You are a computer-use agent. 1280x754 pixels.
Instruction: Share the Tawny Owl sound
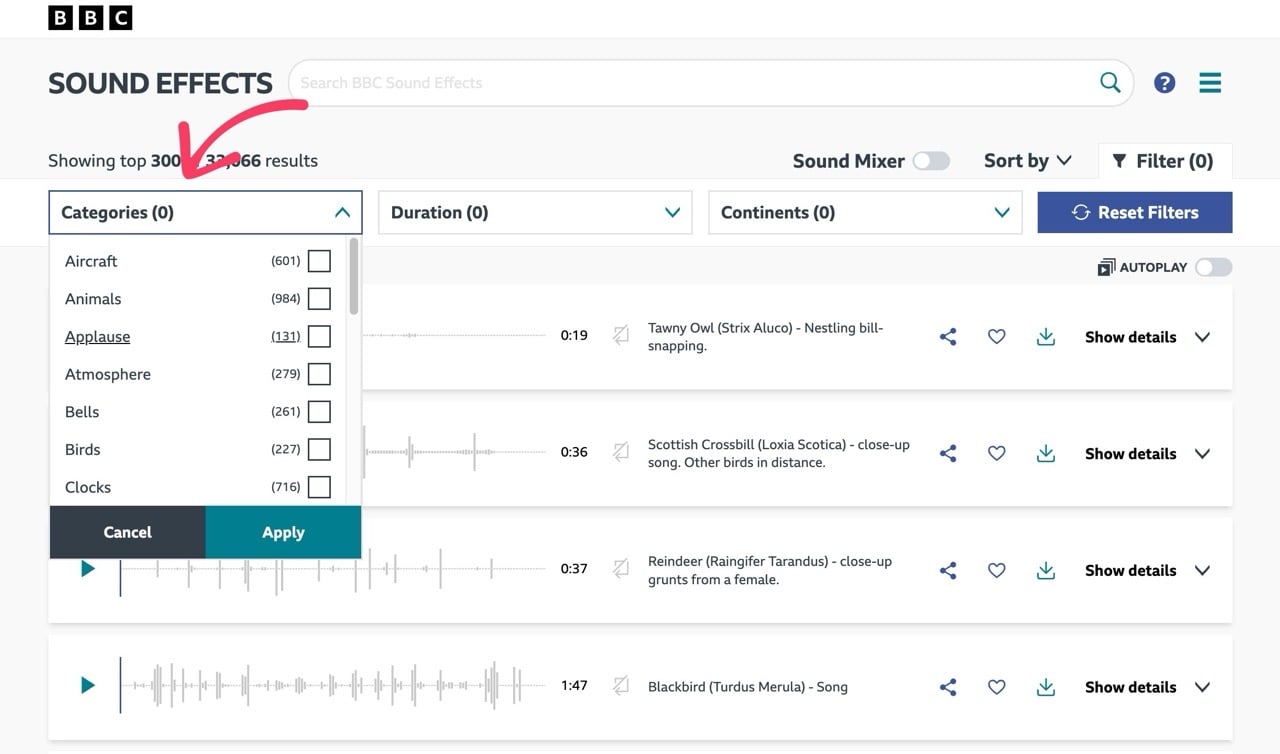point(948,337)
